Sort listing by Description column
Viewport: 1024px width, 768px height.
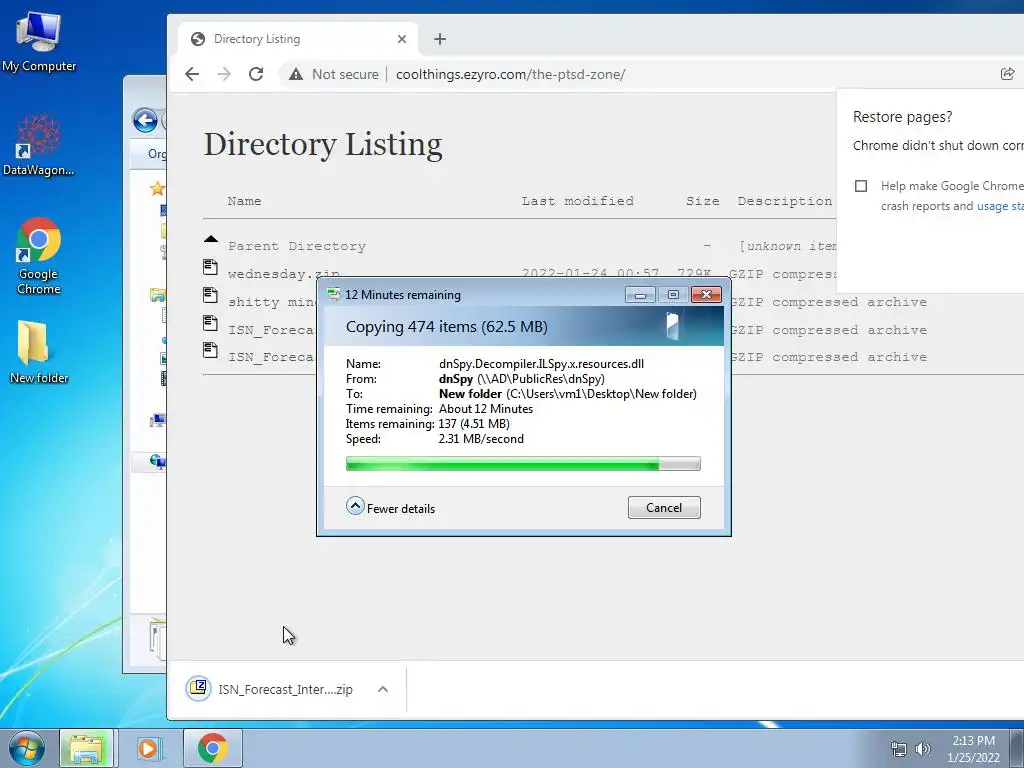785,201
